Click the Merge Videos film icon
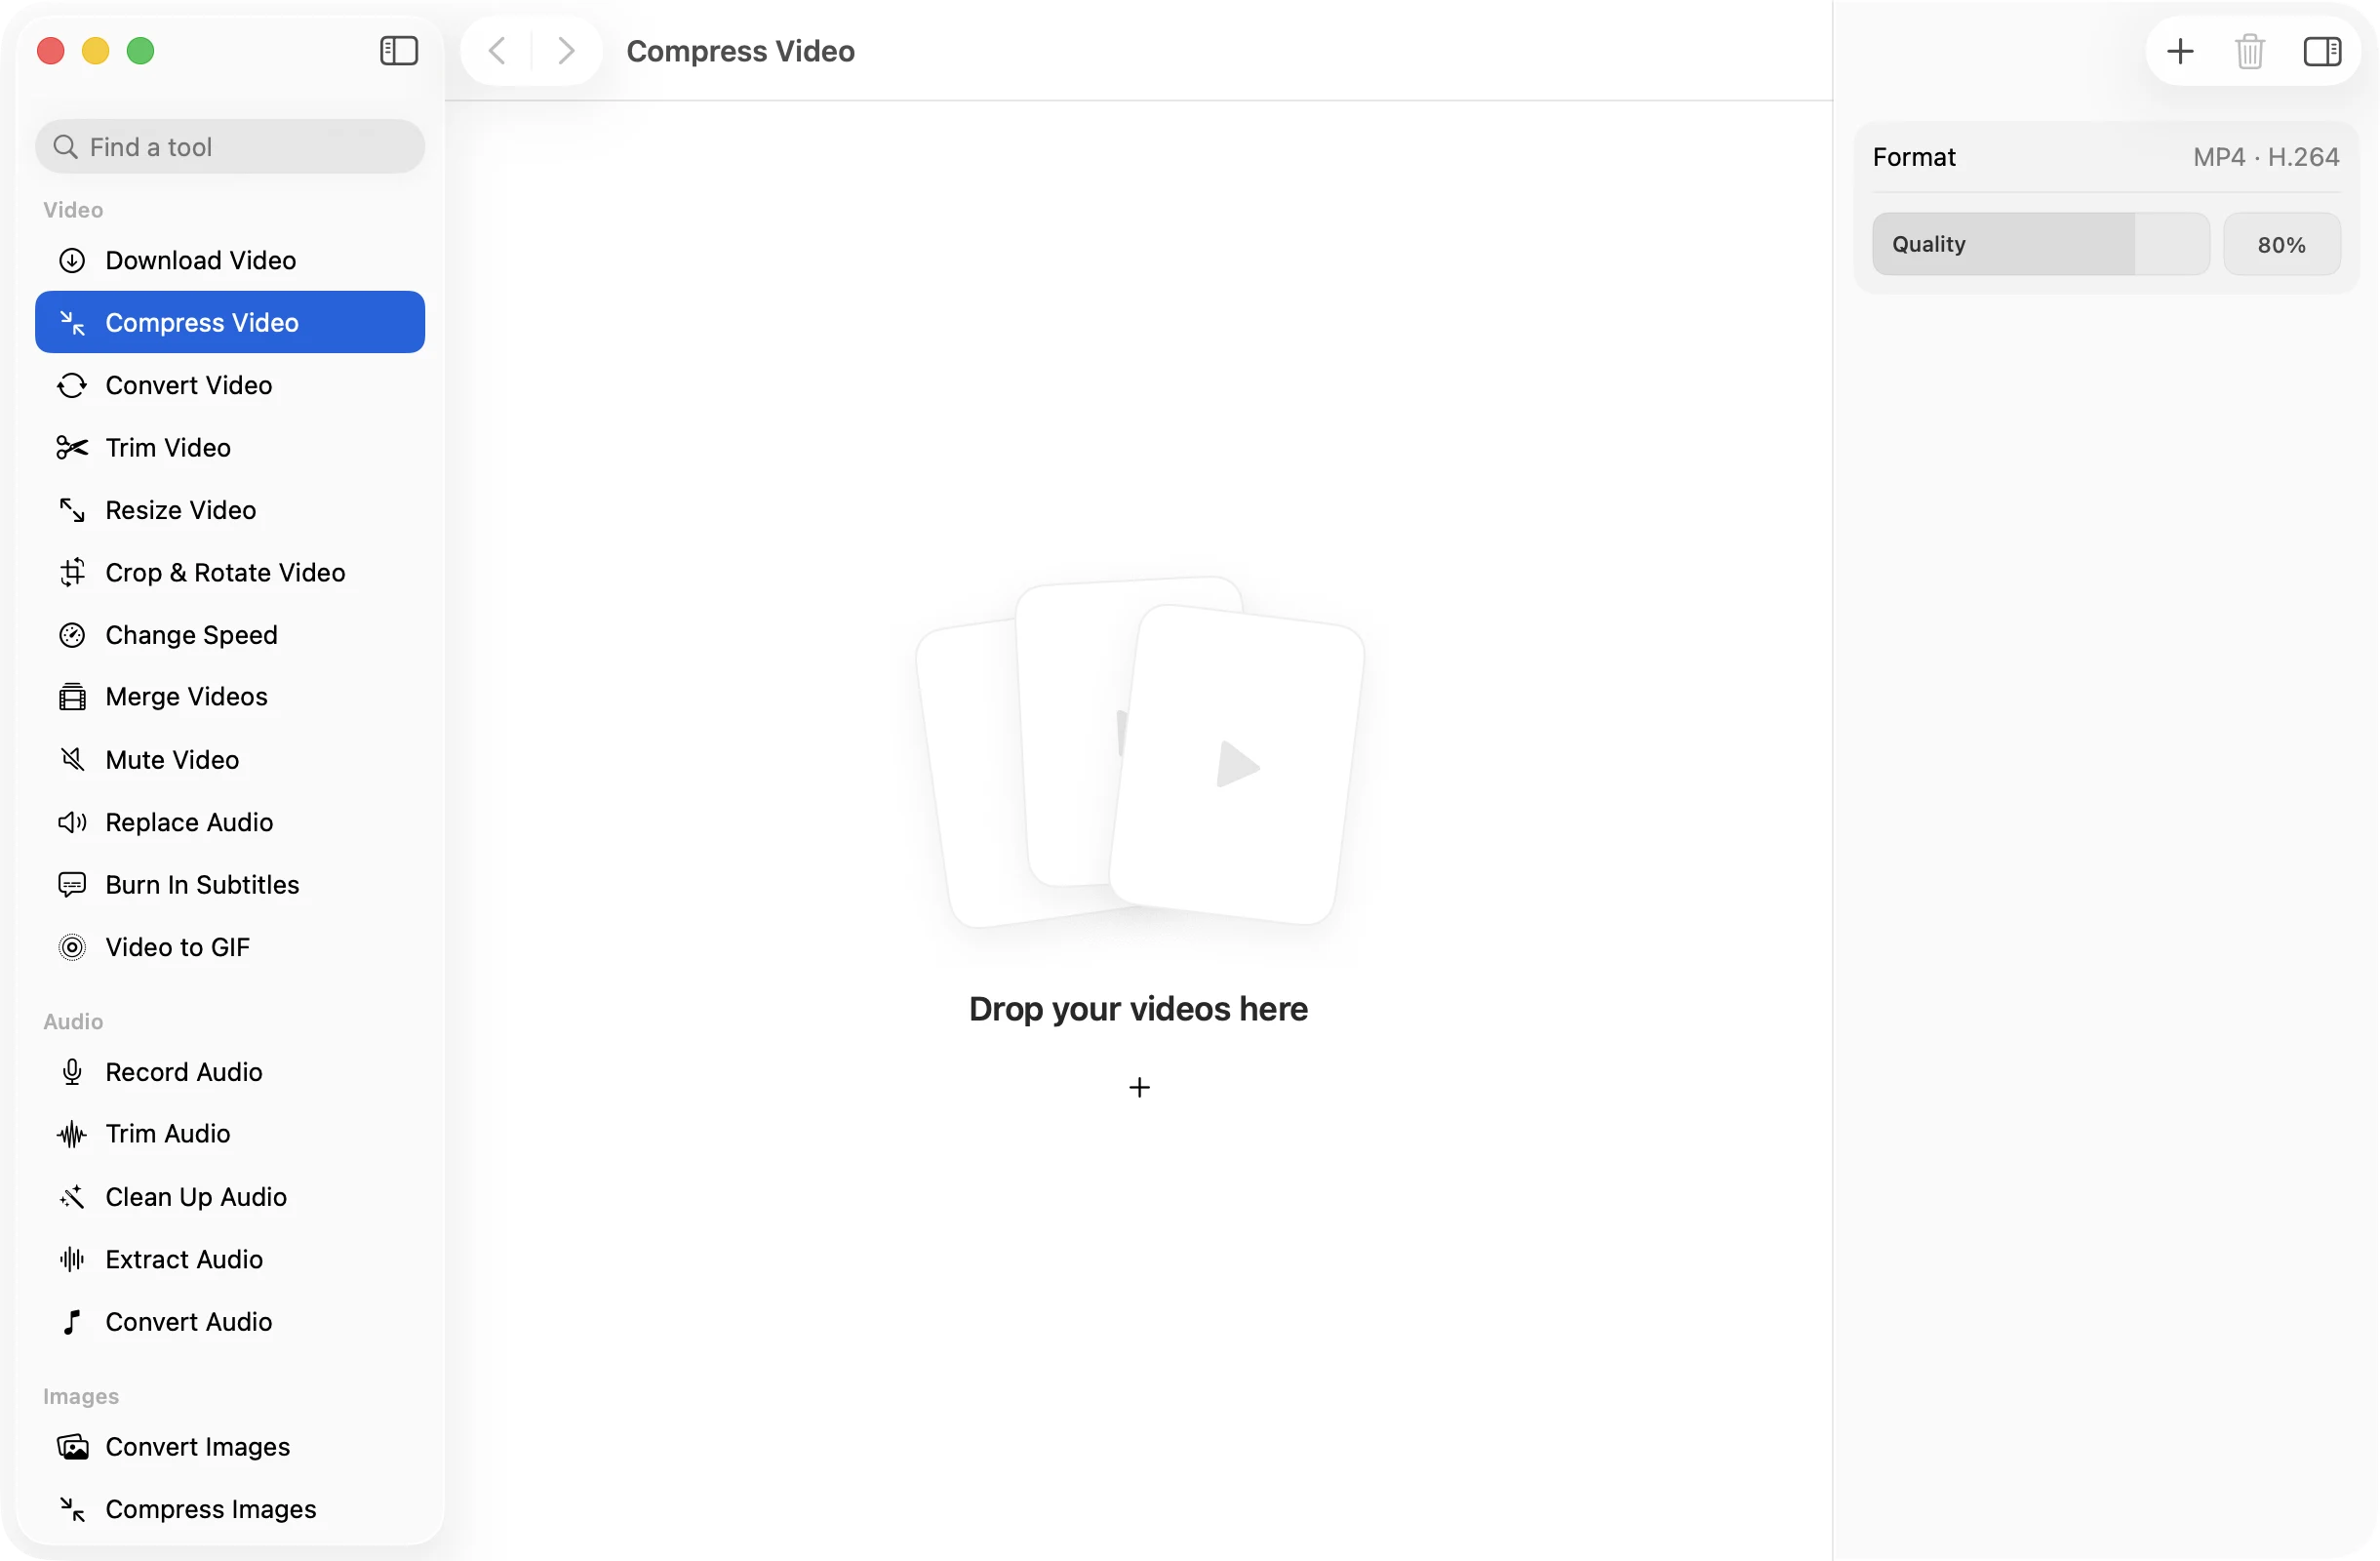The width and height of the screenshot is (2380, 1561). point(72,697)
